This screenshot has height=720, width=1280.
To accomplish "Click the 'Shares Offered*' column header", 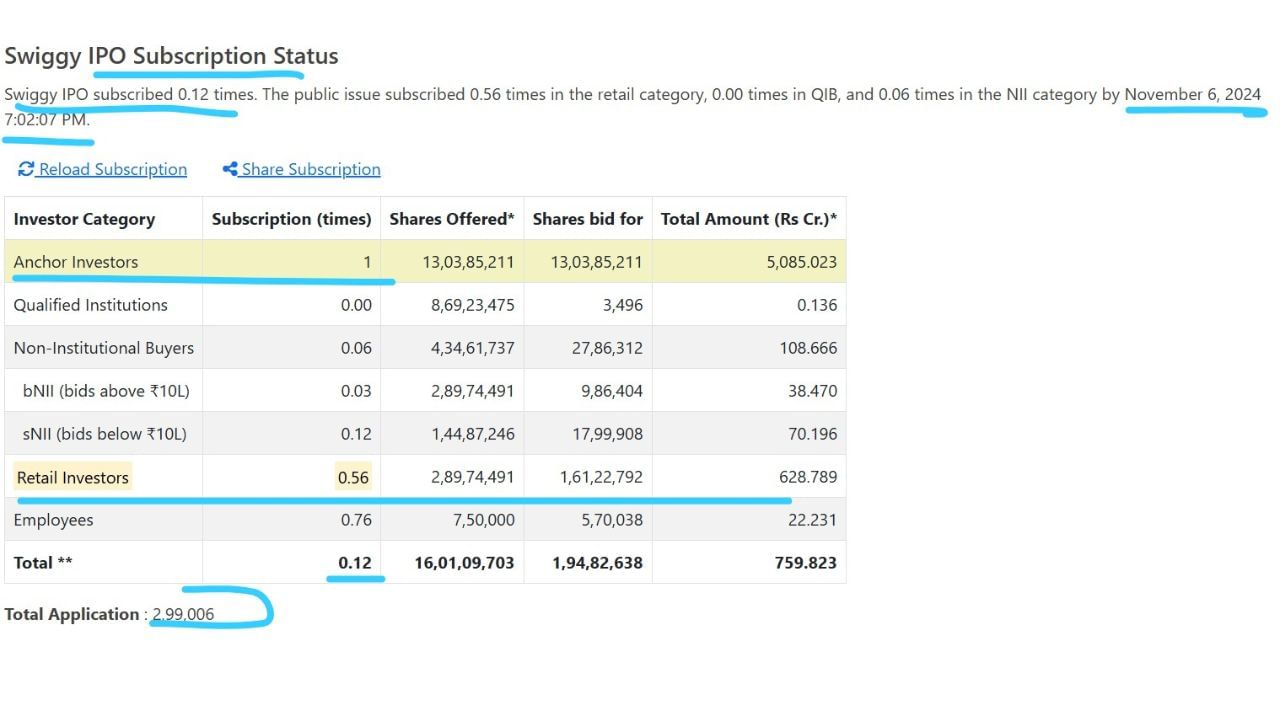I will pos(452,219).
